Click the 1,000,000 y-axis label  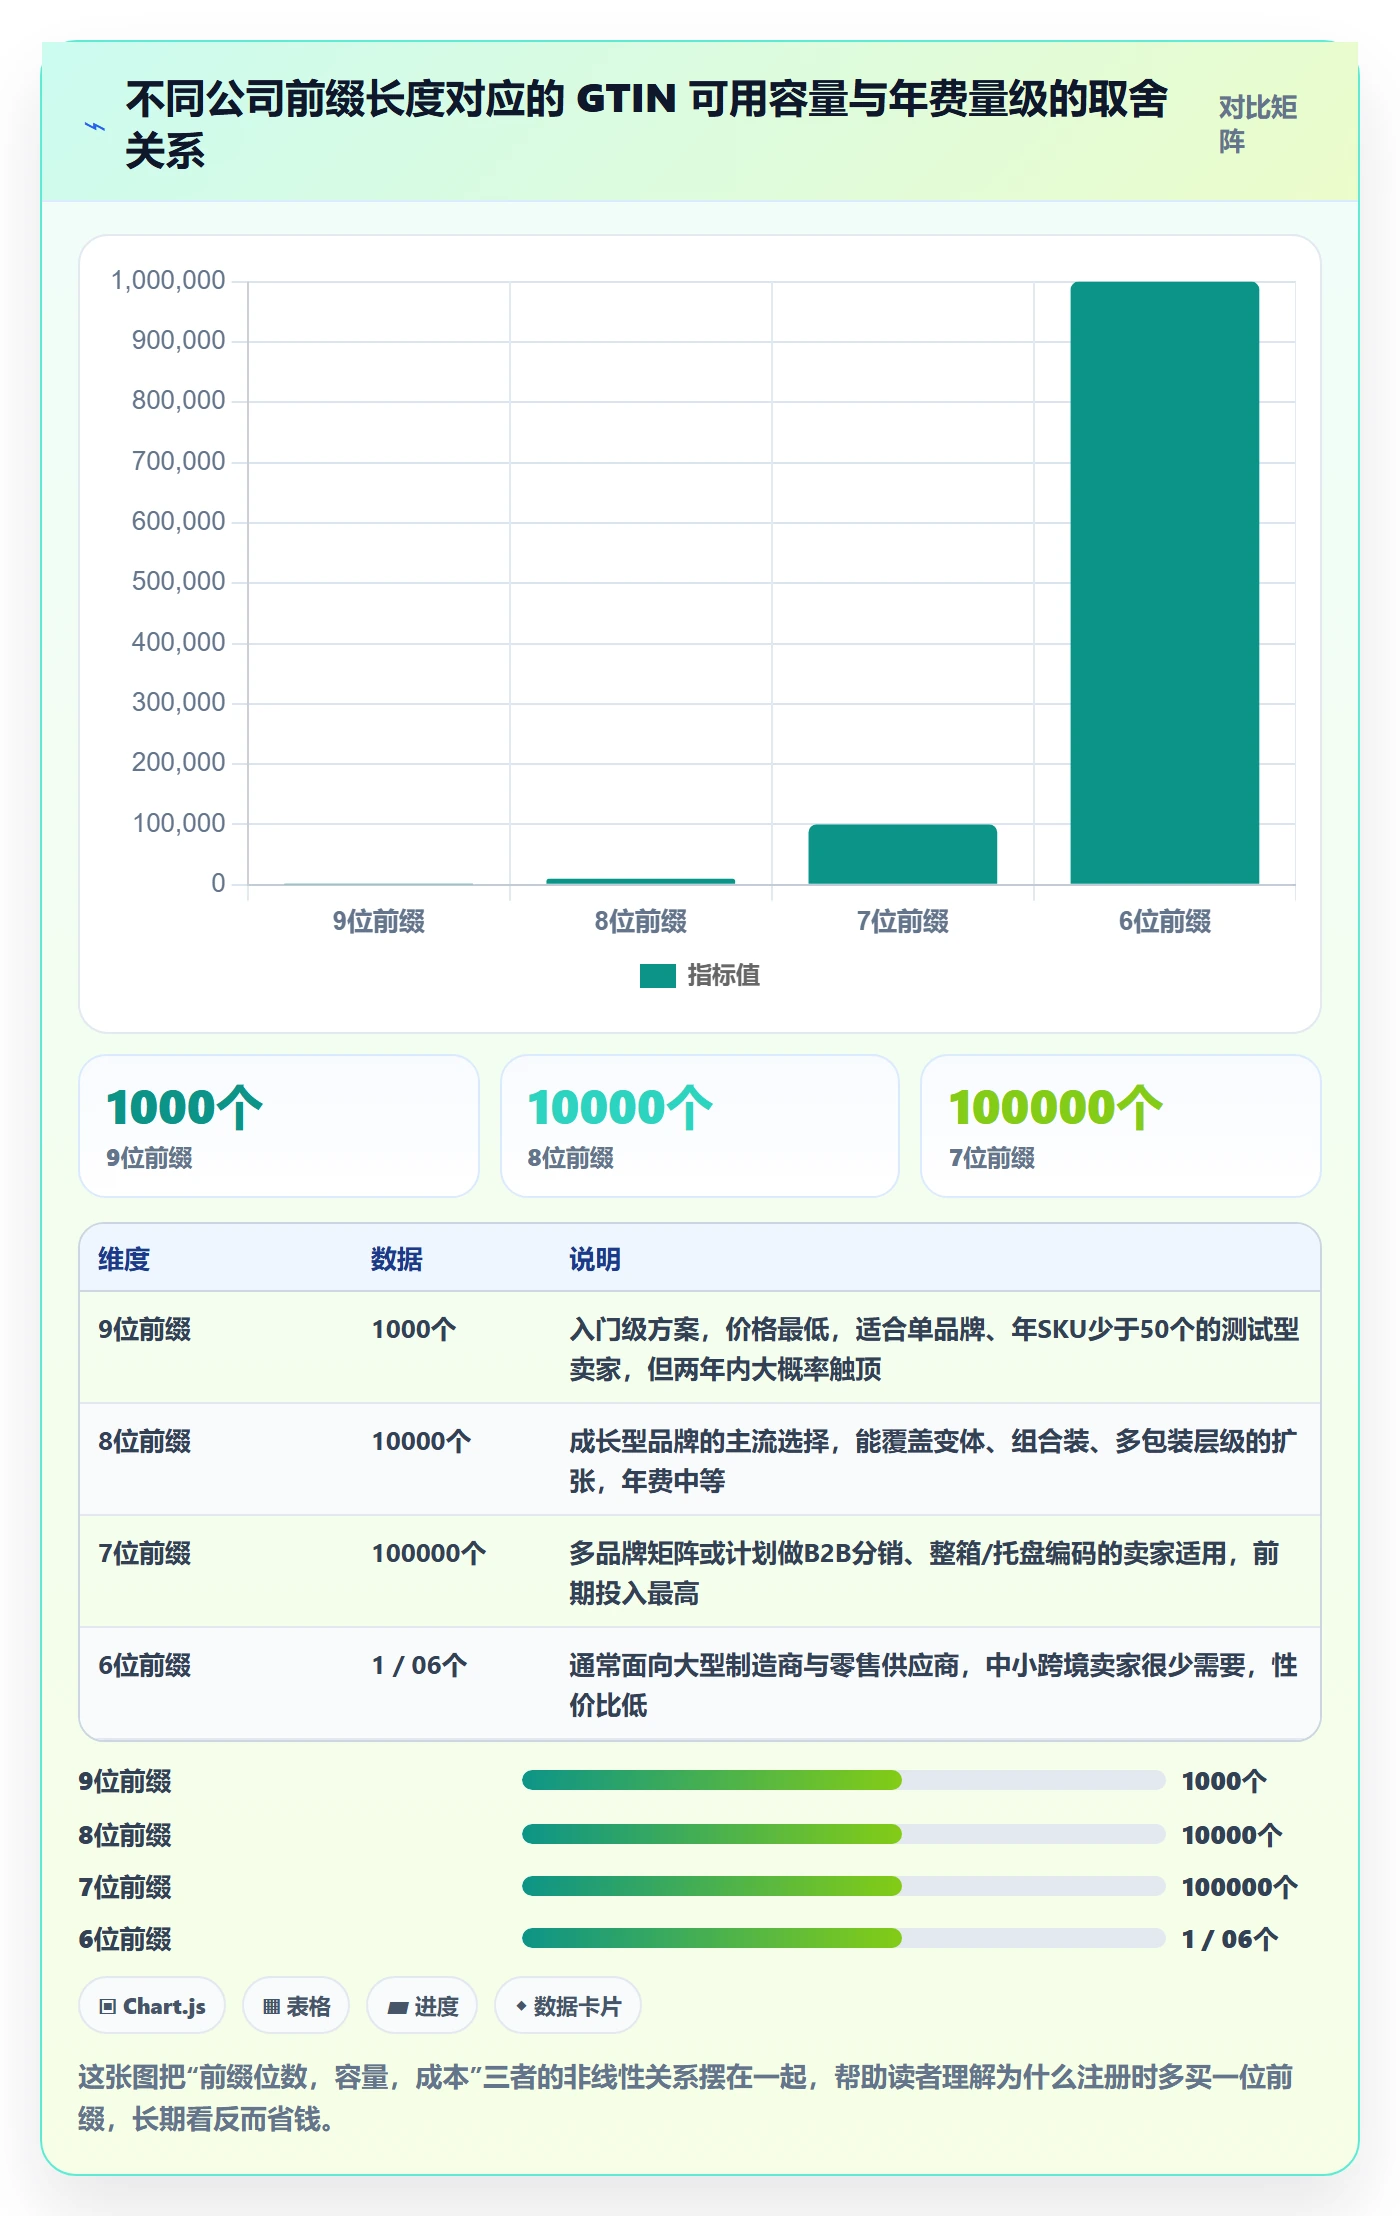pyautogui.click(x=168, y=280)
